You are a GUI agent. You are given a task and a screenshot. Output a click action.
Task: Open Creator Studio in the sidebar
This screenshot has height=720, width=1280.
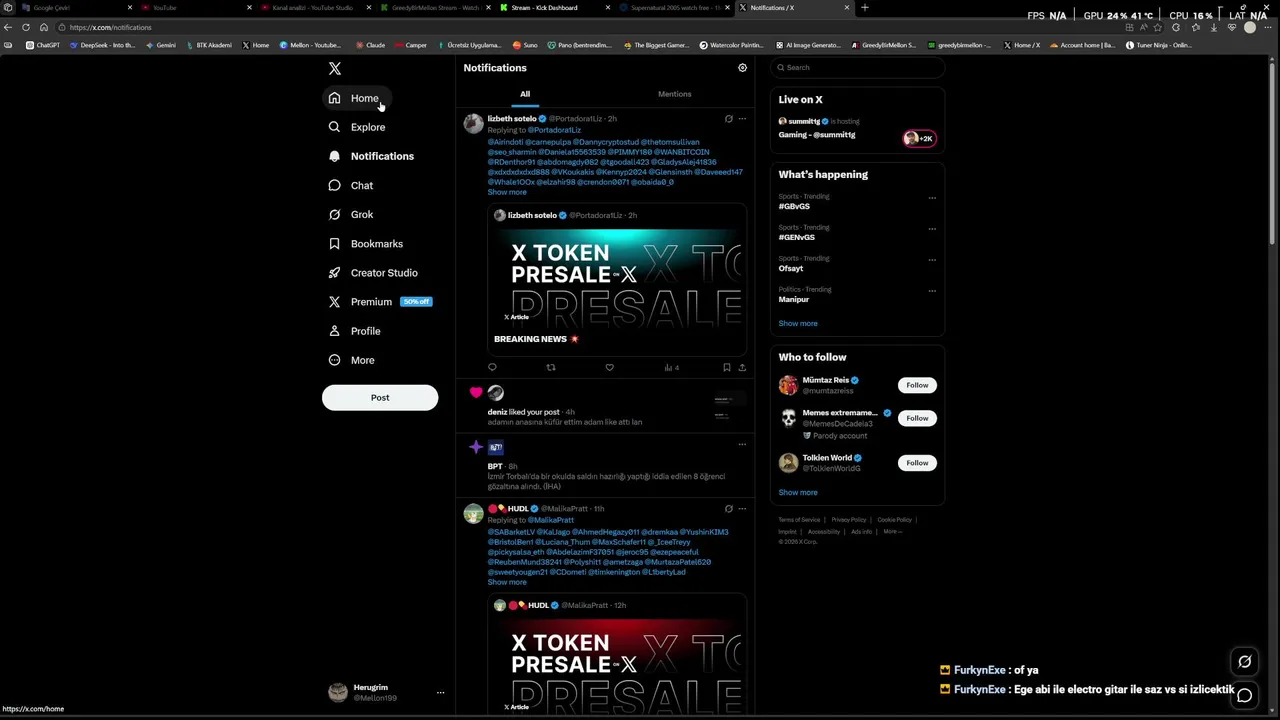373,272
